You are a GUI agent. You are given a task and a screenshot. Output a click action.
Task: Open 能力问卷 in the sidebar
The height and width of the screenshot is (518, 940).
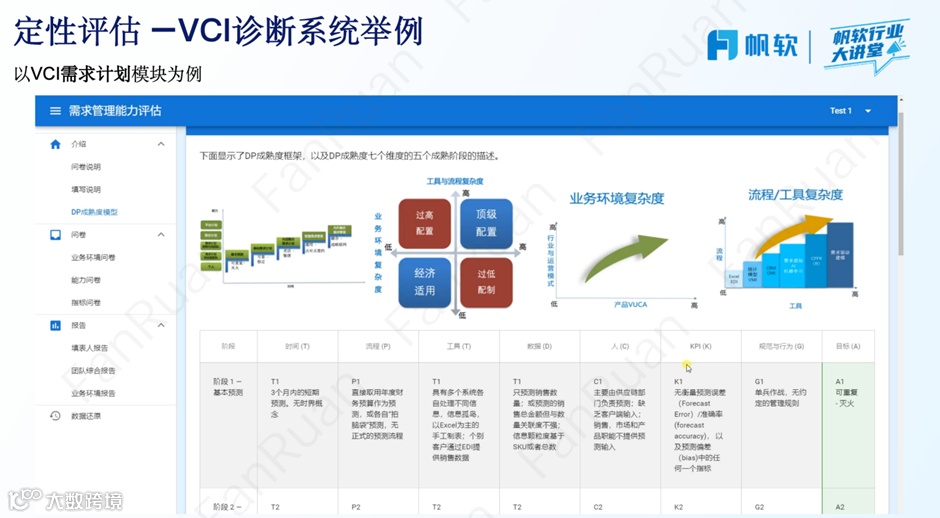tap(86, 280)
